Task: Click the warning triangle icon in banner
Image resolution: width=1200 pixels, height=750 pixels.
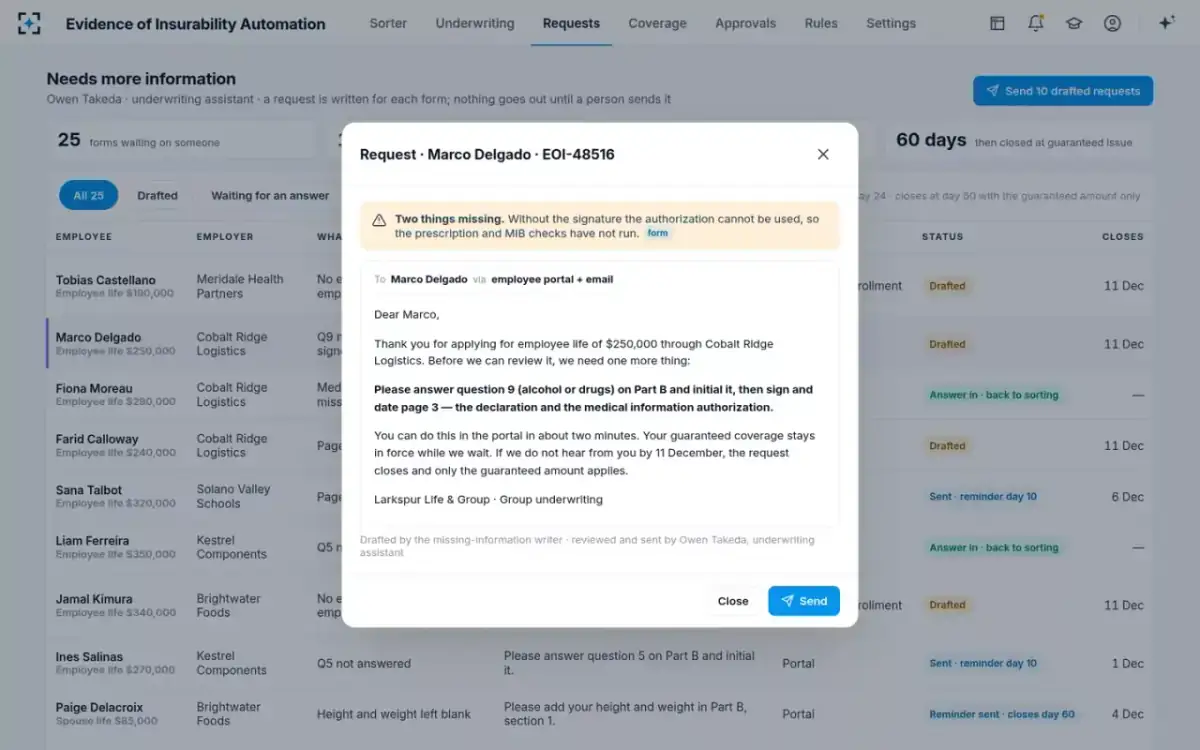Action: pos(379,220)
